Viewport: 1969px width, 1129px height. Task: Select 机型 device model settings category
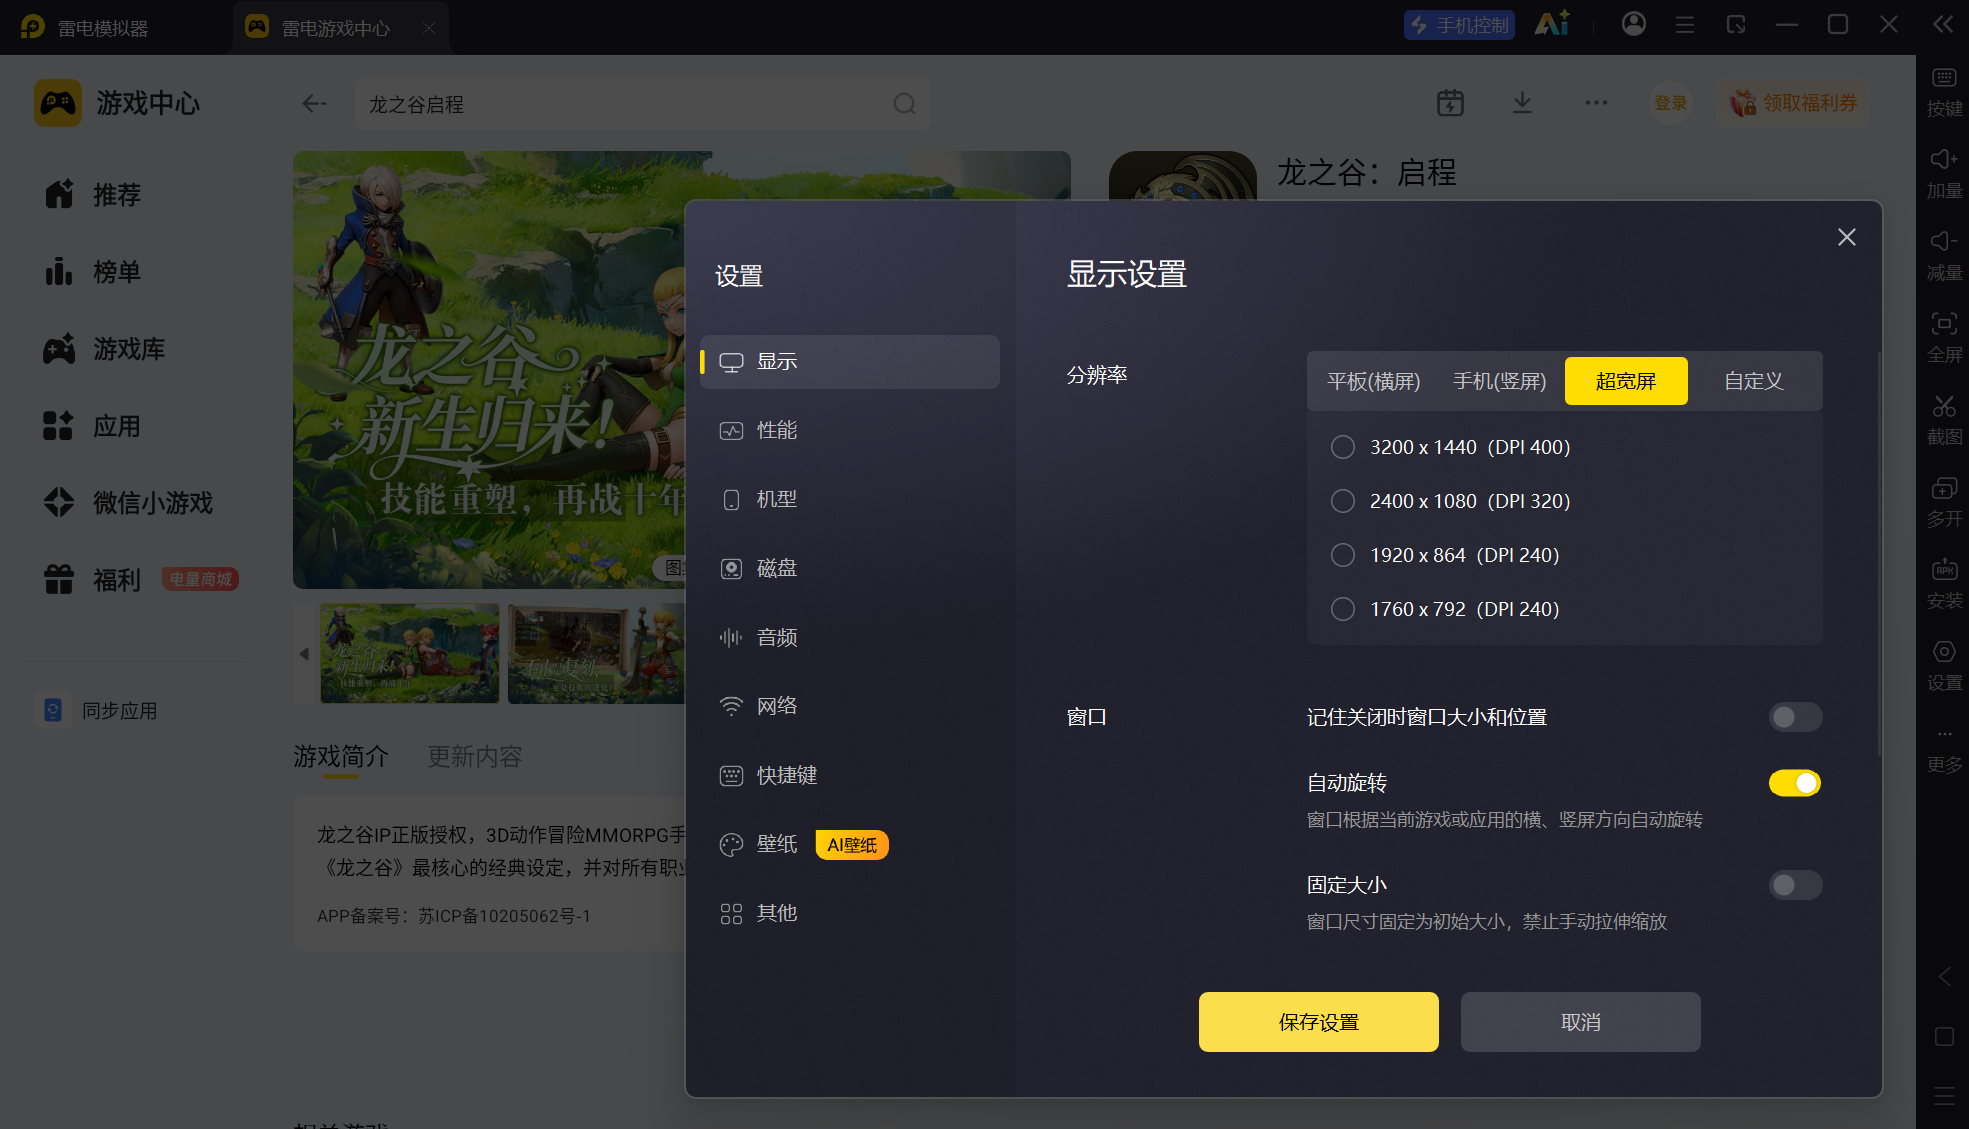point(850,499)
